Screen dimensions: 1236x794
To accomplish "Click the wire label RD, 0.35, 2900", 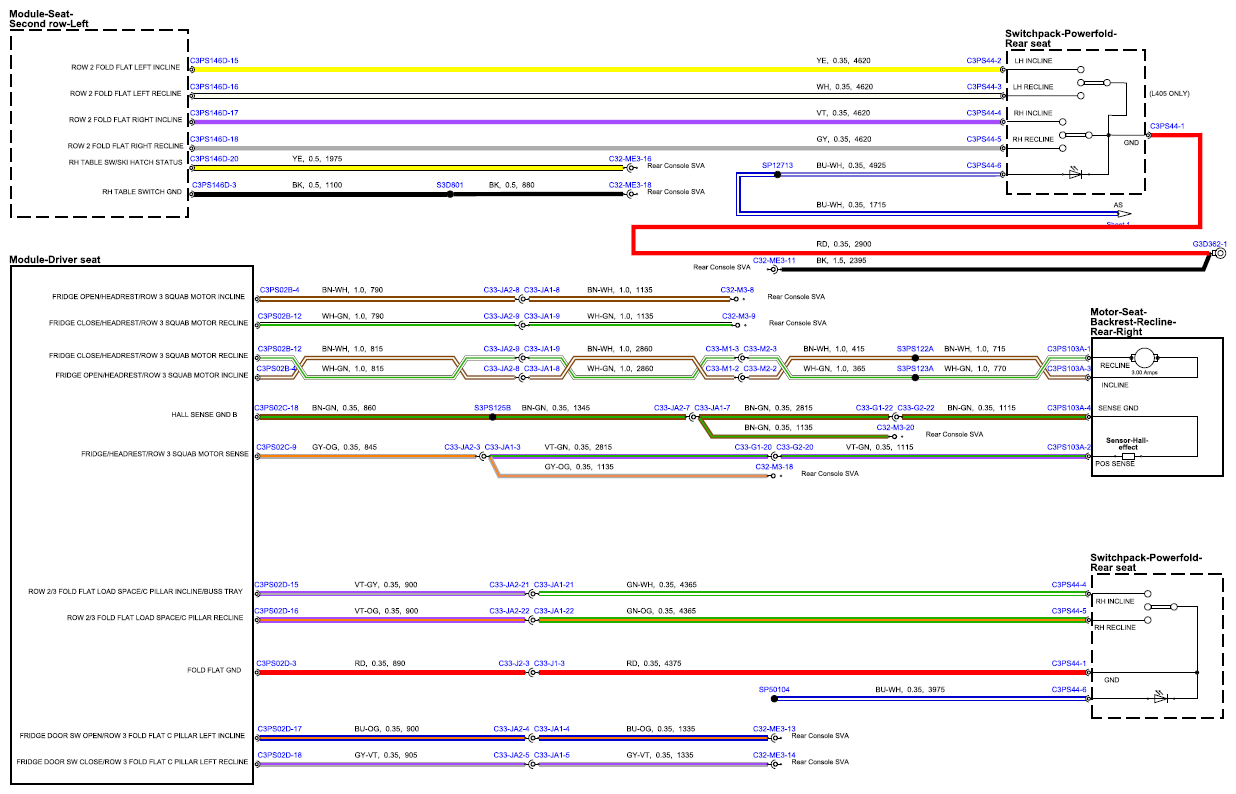I will [x=844, y=243].
